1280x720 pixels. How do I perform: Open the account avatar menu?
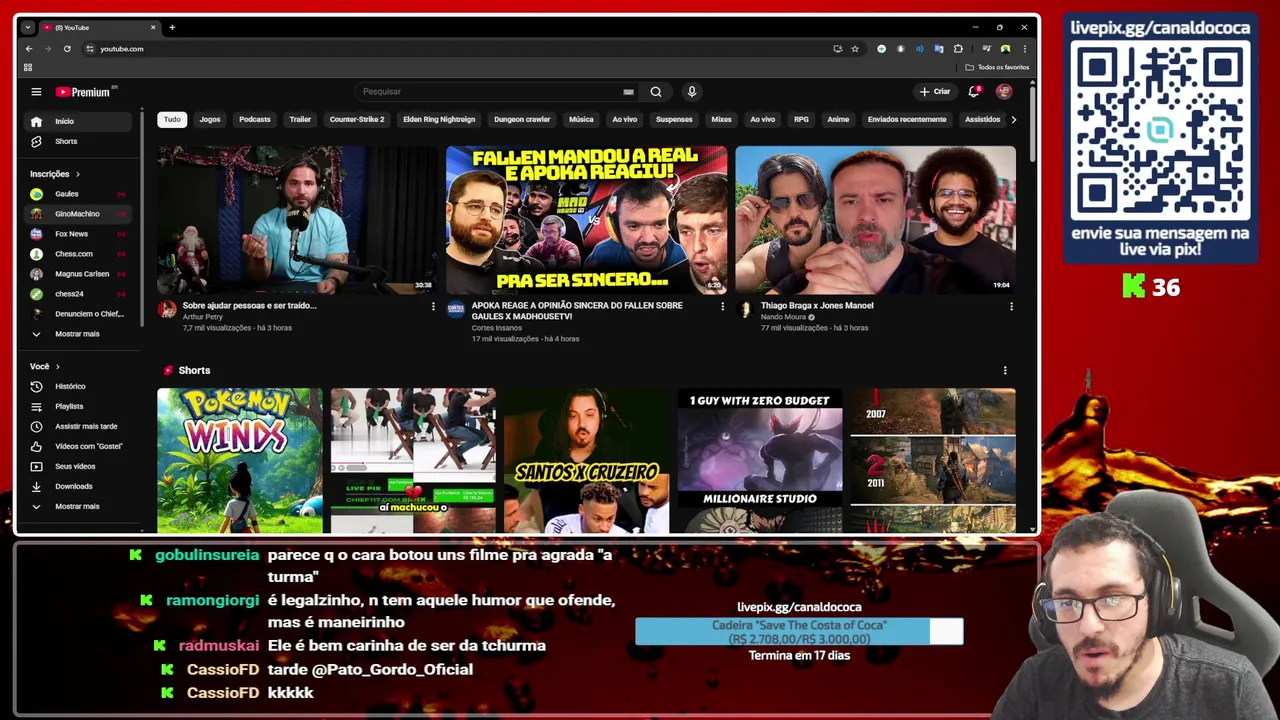[x=1004, y=92]
